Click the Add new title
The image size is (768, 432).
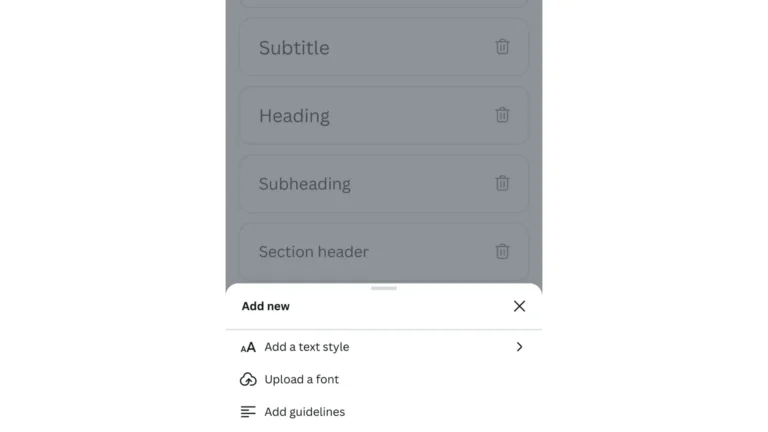(x=265, y=306)
